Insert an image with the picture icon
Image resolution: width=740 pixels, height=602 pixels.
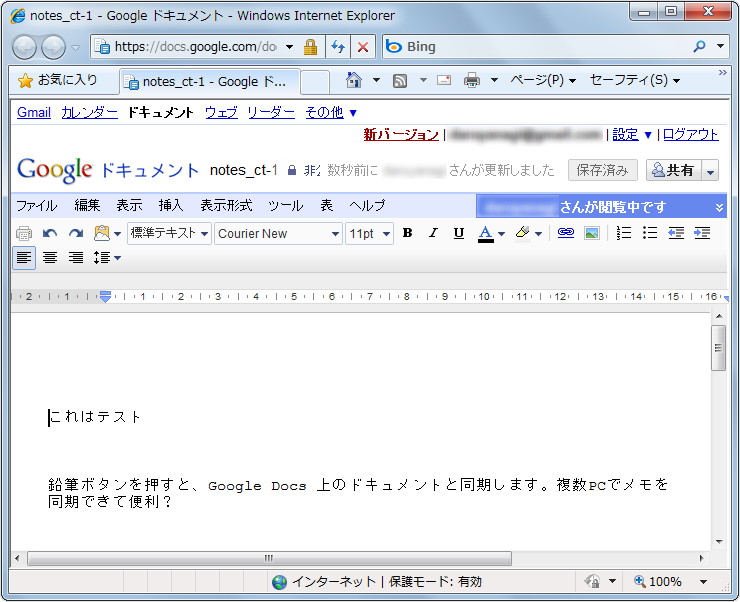[x=591, y=233]
